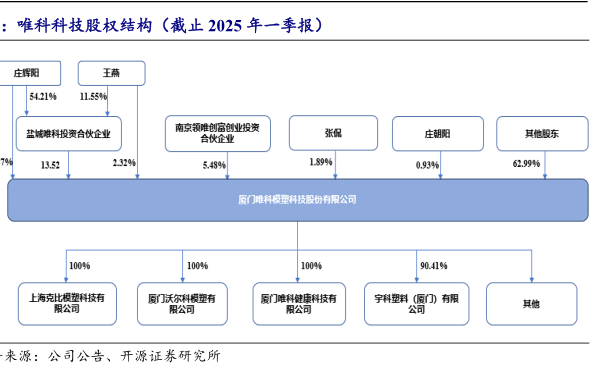Select the 庄朝阳 shareholder box

tap(438, 134)
